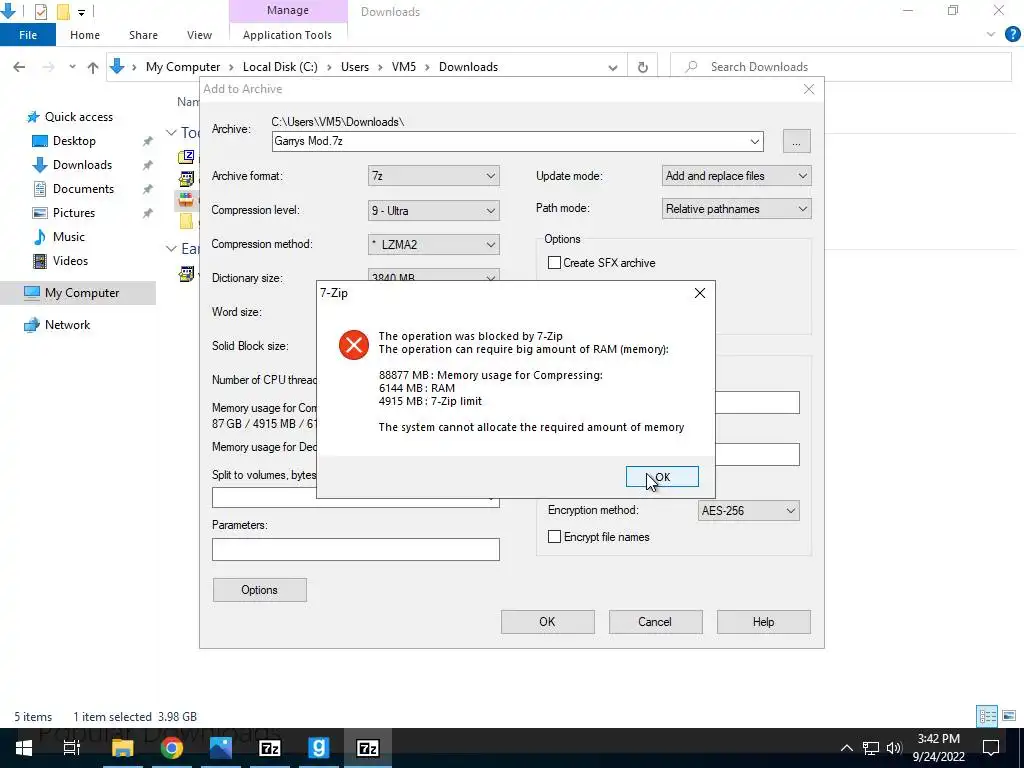Image resolution: width=1024 pixels, height=768 pixels.
Task: Click the Parameters input field
Action: [x=355, y=549]
